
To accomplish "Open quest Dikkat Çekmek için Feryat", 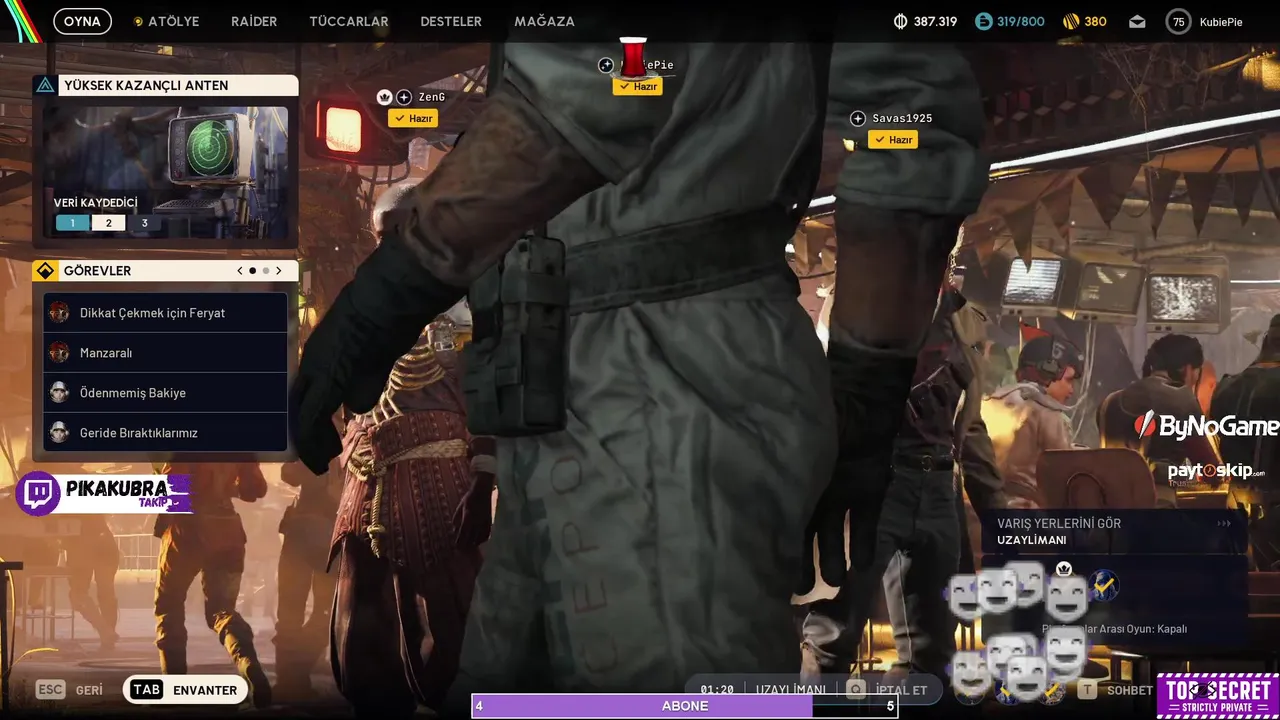I will 166,313.
